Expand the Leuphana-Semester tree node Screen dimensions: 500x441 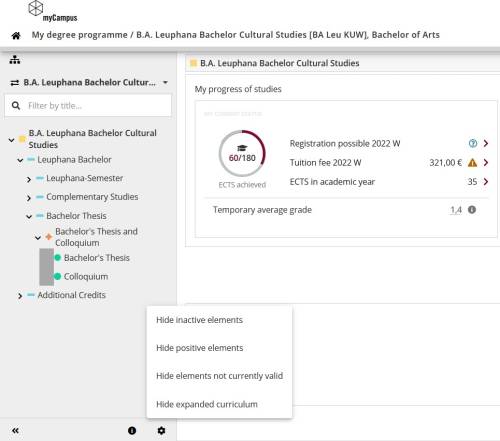(29, 179)
